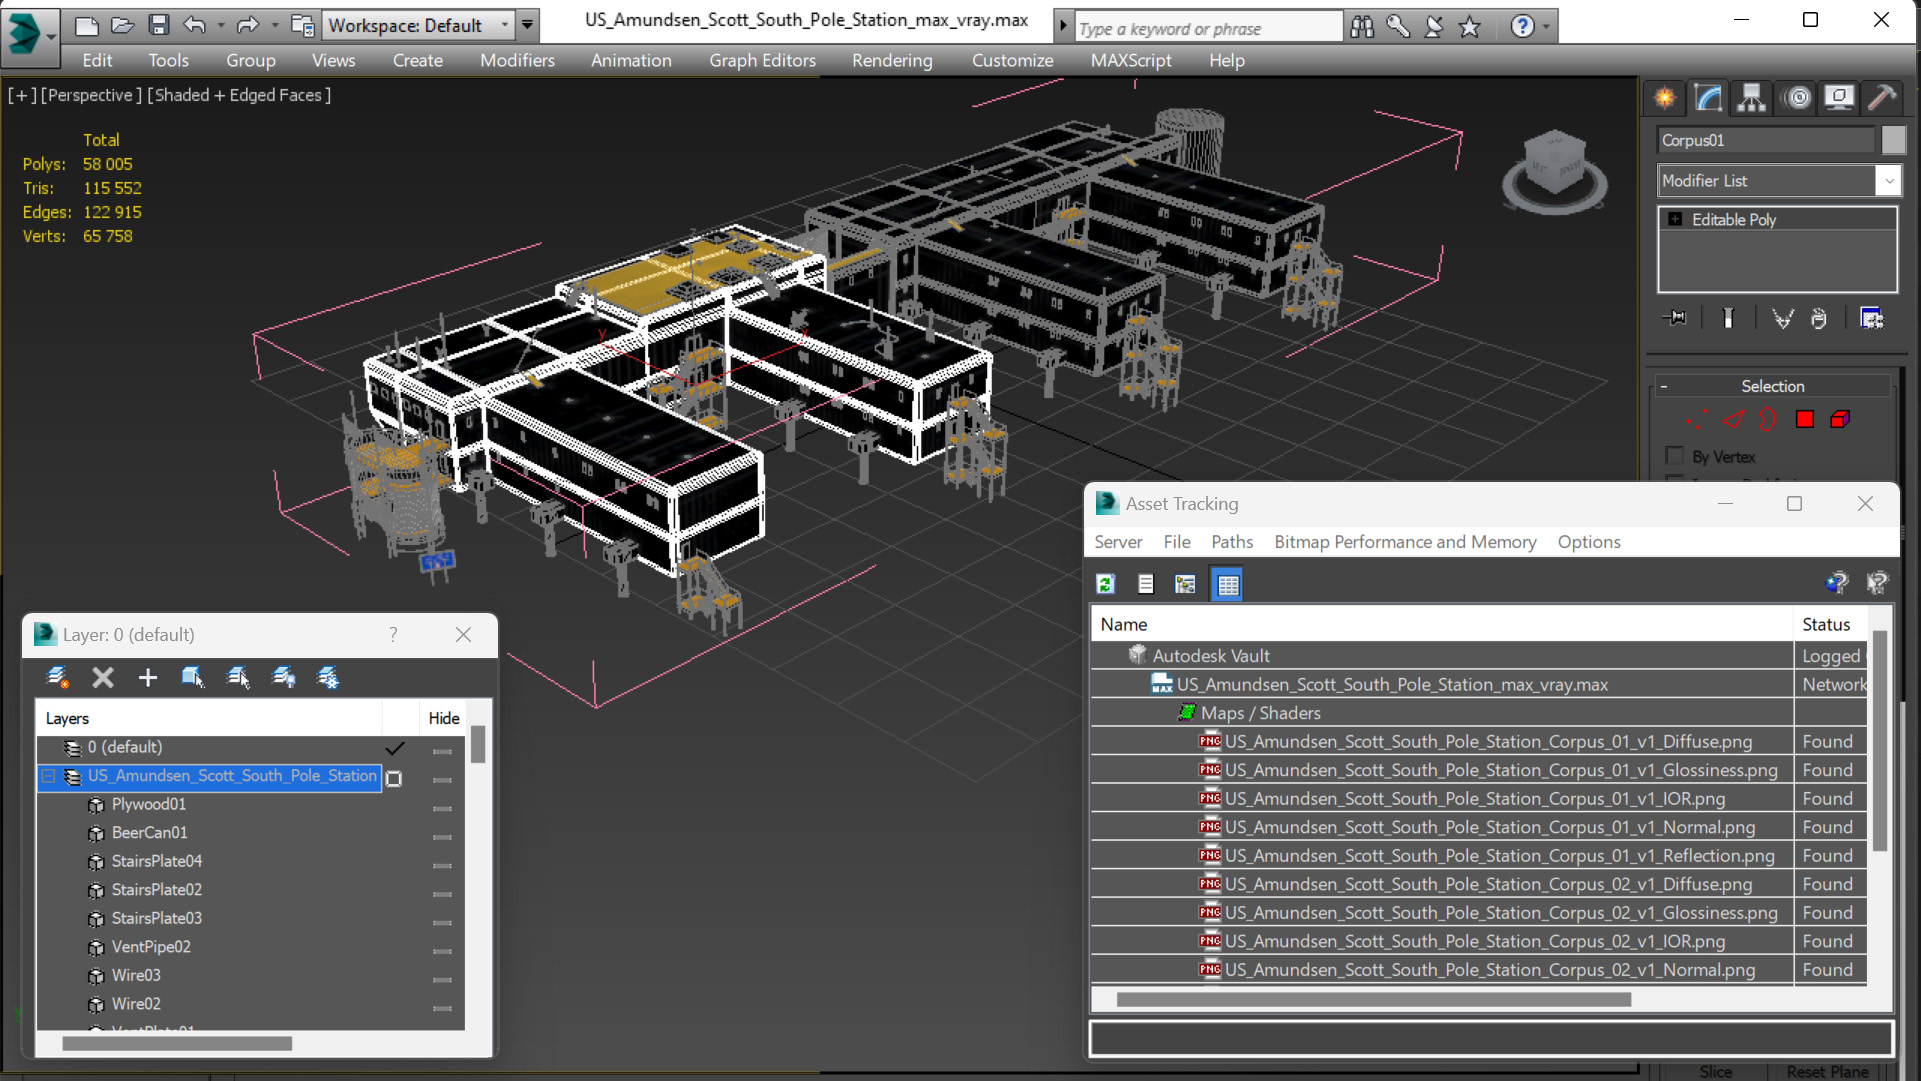1921x1081 pixels.
Task: Click the Shaded + Edged Faces viewport label
Action: click(239, 95)
